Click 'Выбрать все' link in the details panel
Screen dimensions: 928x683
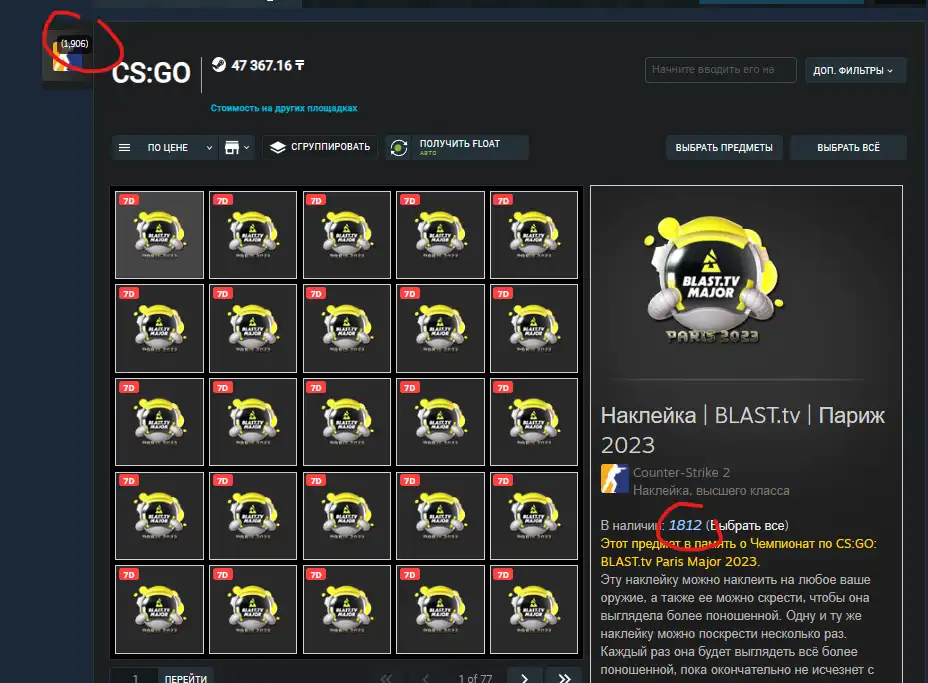[x=747, y=526]
